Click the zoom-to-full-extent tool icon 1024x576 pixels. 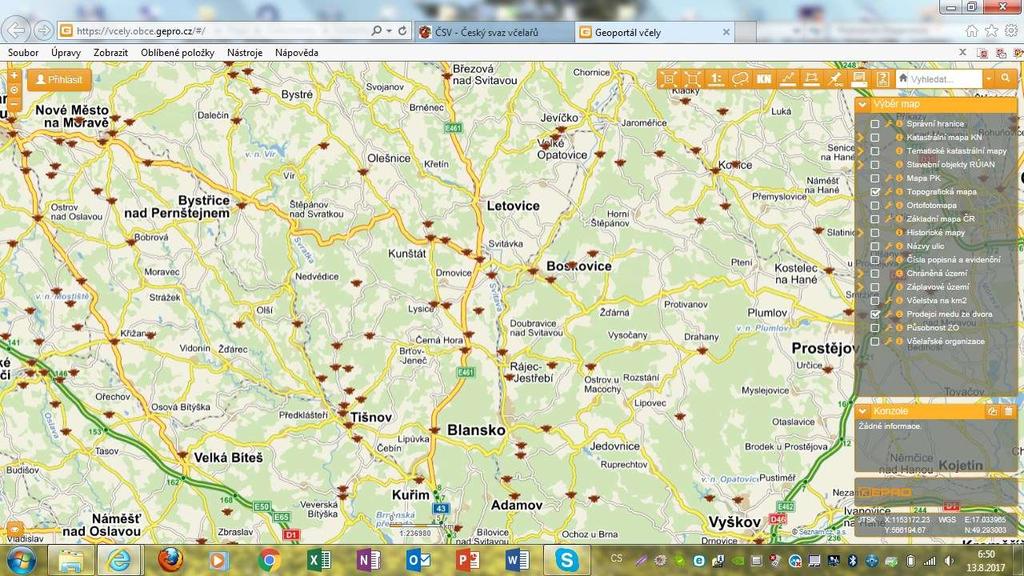pos(668,79)
